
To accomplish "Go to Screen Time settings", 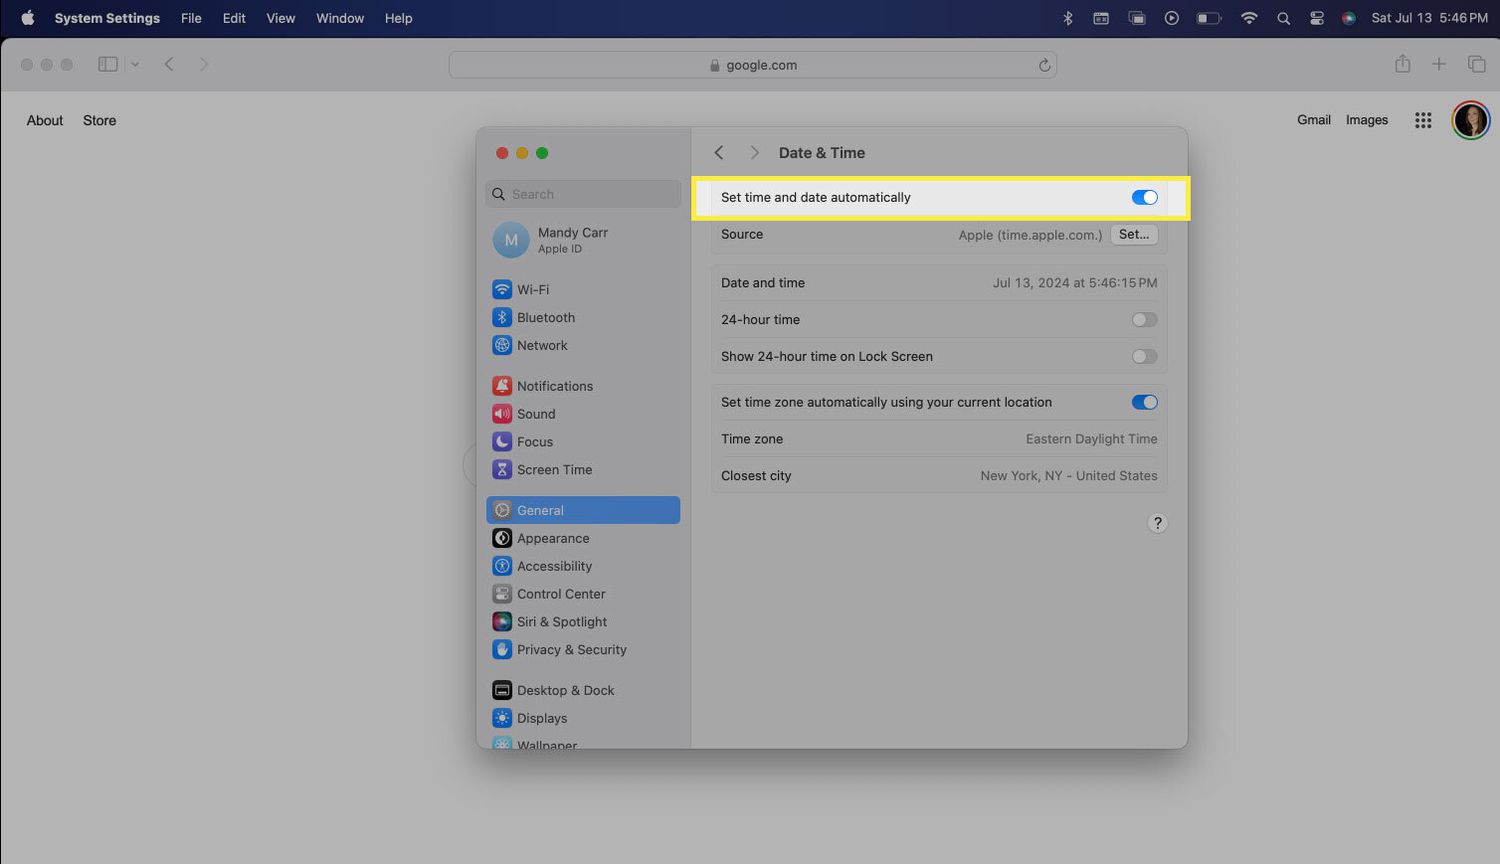I will [x=554, y=470].
